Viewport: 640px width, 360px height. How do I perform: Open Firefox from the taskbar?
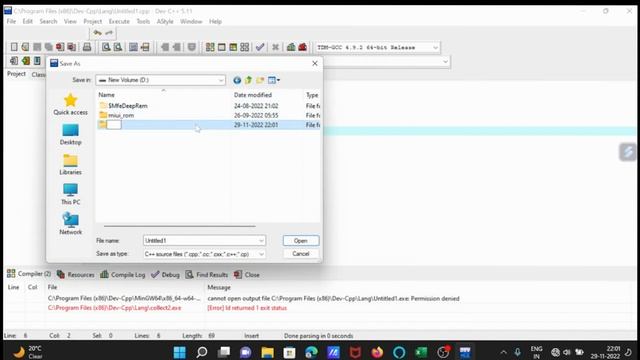377,352
